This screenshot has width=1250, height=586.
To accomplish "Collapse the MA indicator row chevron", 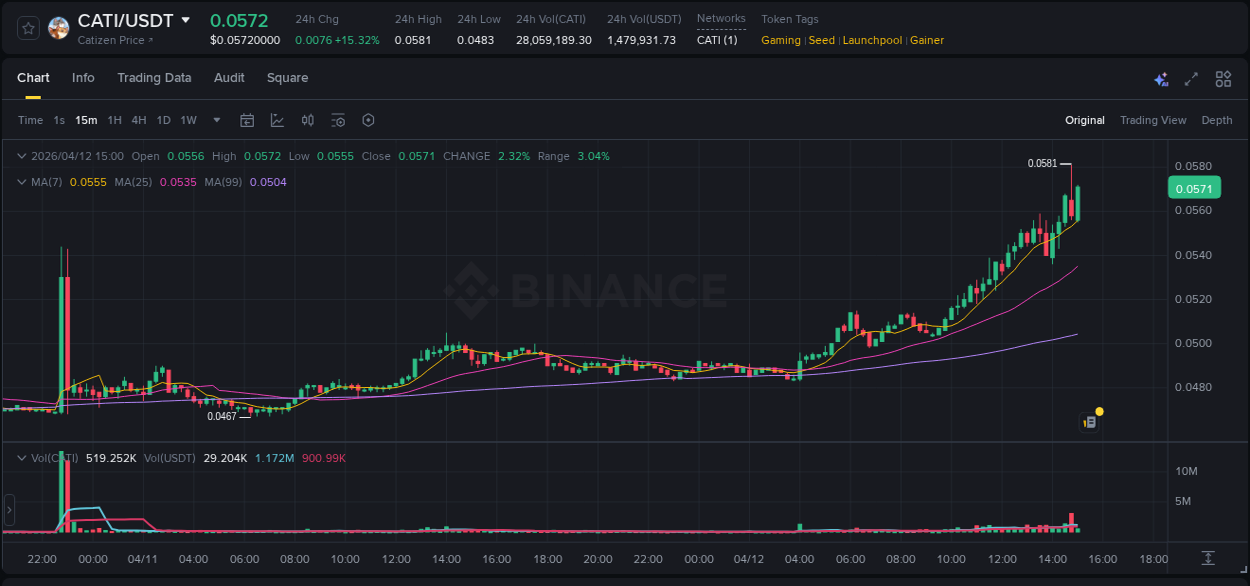I will click(20, 182).
